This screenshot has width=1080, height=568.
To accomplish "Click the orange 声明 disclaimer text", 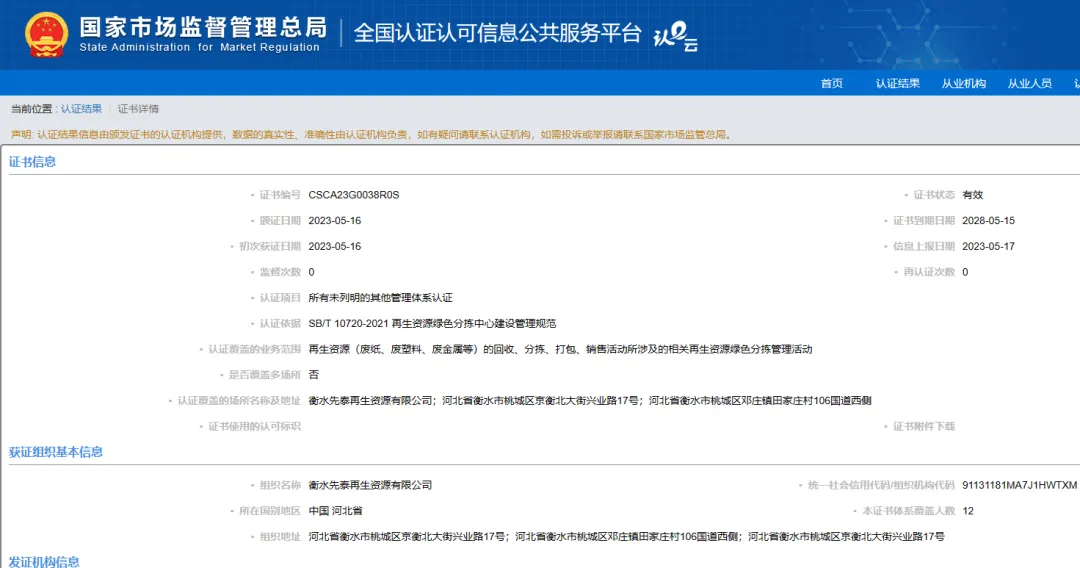I will pyautogui.click(x=371, y=134).
